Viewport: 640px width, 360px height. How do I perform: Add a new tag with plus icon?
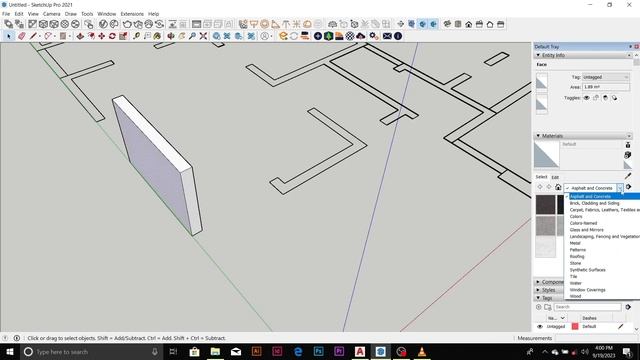pyautogui.click(x=539, y=307)
